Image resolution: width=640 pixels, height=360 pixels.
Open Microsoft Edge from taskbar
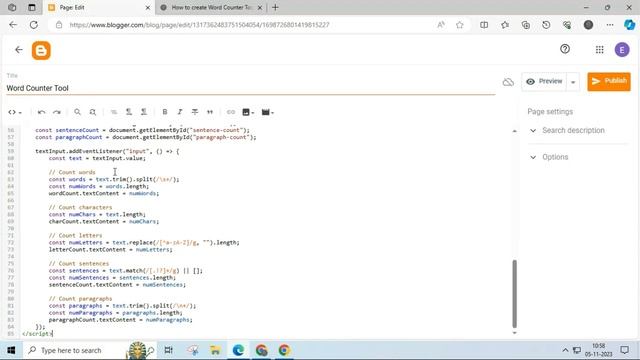238,350
